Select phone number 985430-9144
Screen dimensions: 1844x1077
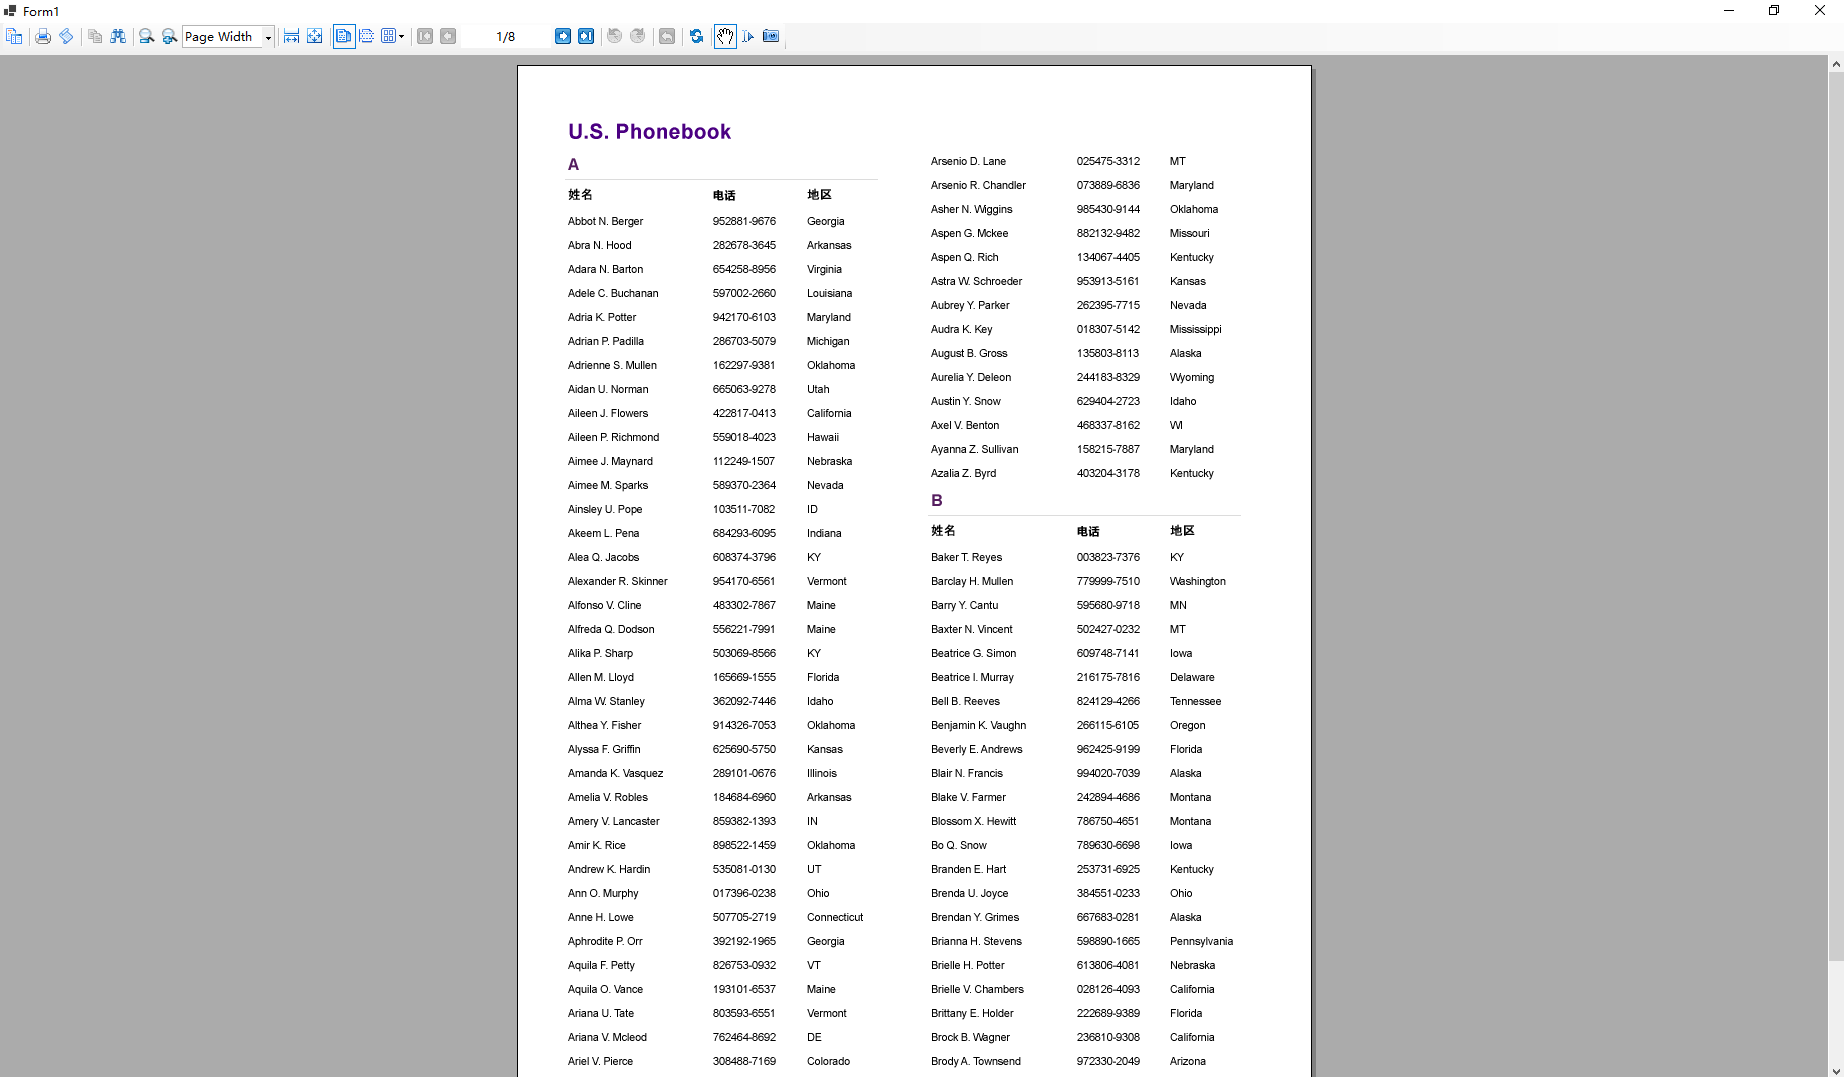(1108, 209)
